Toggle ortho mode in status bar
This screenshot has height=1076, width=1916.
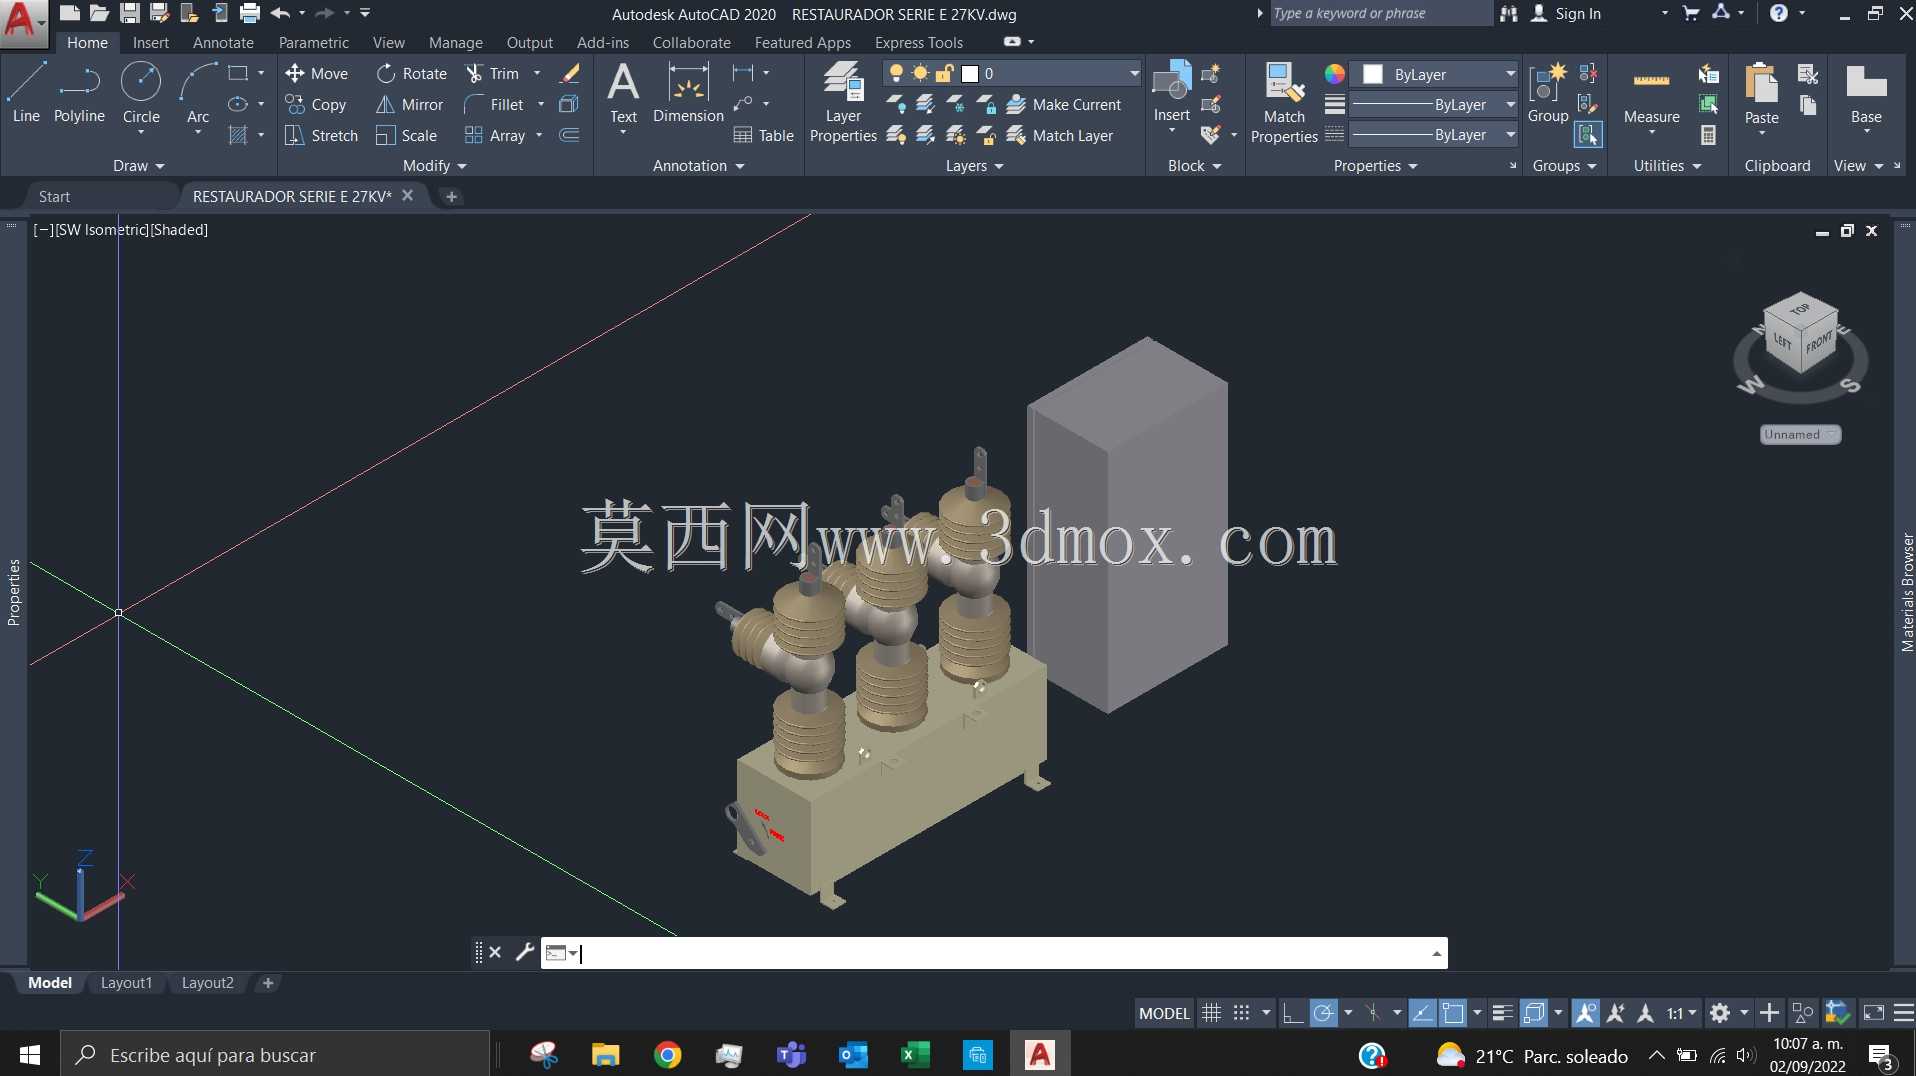(1292, 1013)
